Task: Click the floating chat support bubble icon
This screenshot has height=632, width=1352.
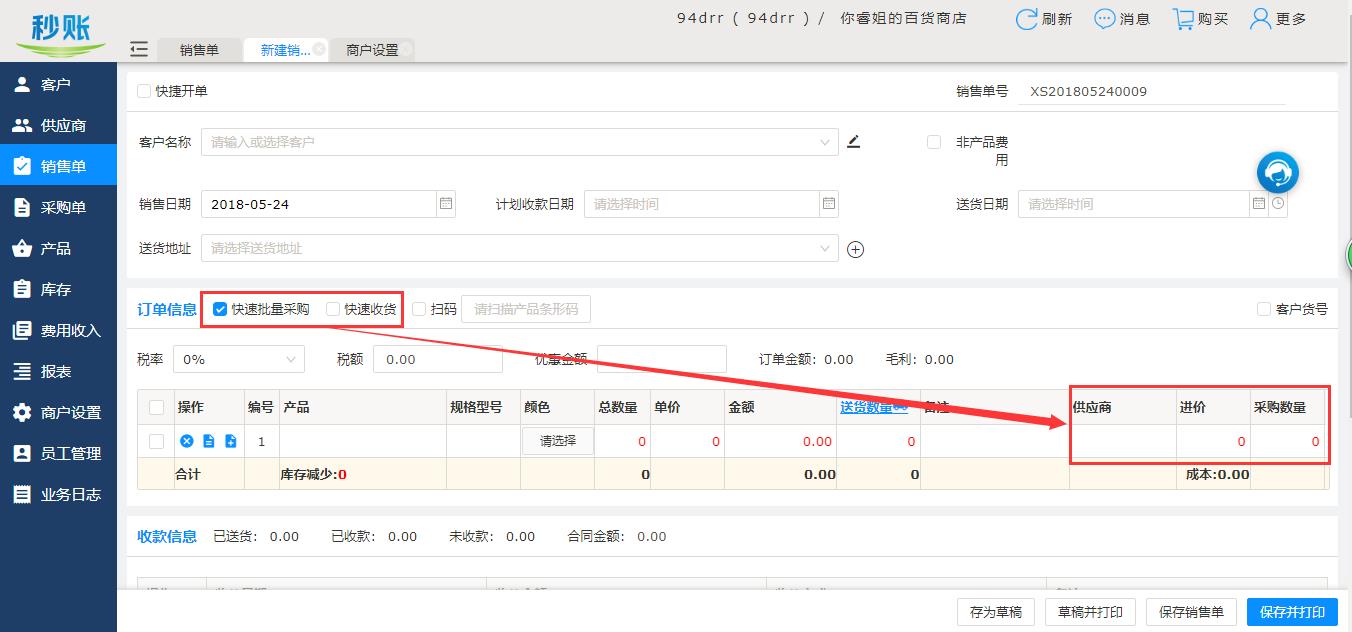Action: pos(1277,171)
